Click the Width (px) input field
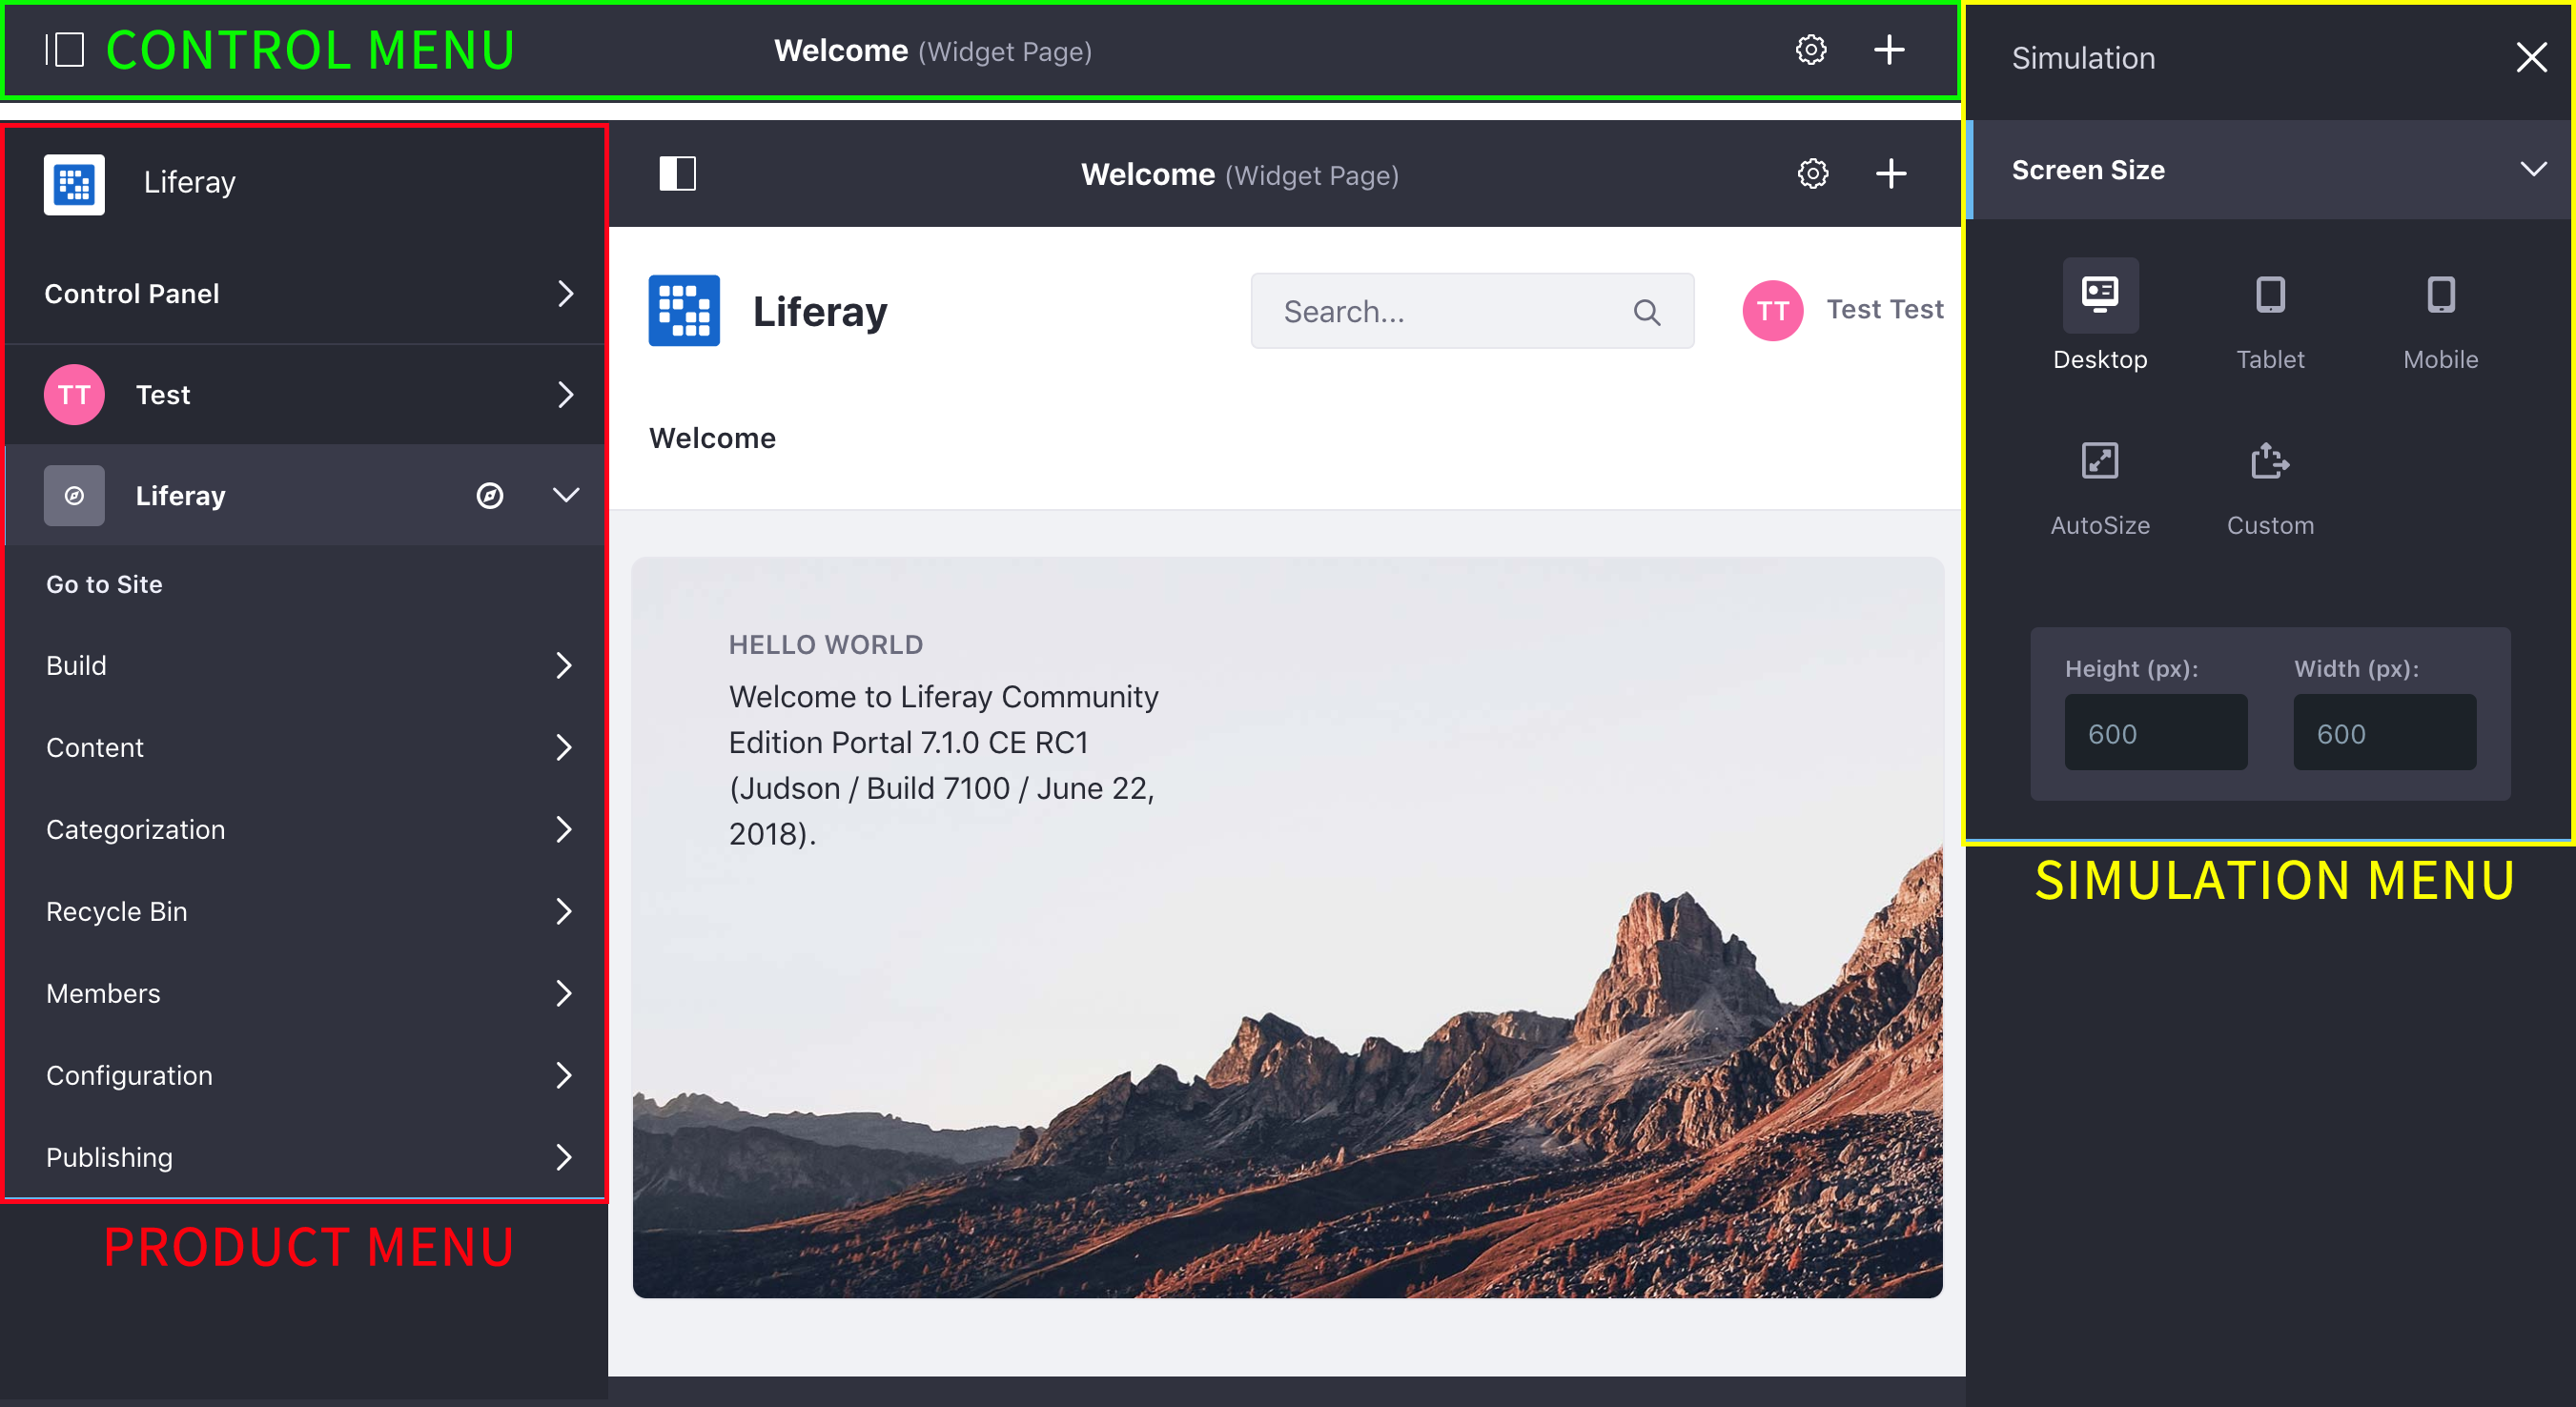The image size is (2576, 1407). point(2385,733)
